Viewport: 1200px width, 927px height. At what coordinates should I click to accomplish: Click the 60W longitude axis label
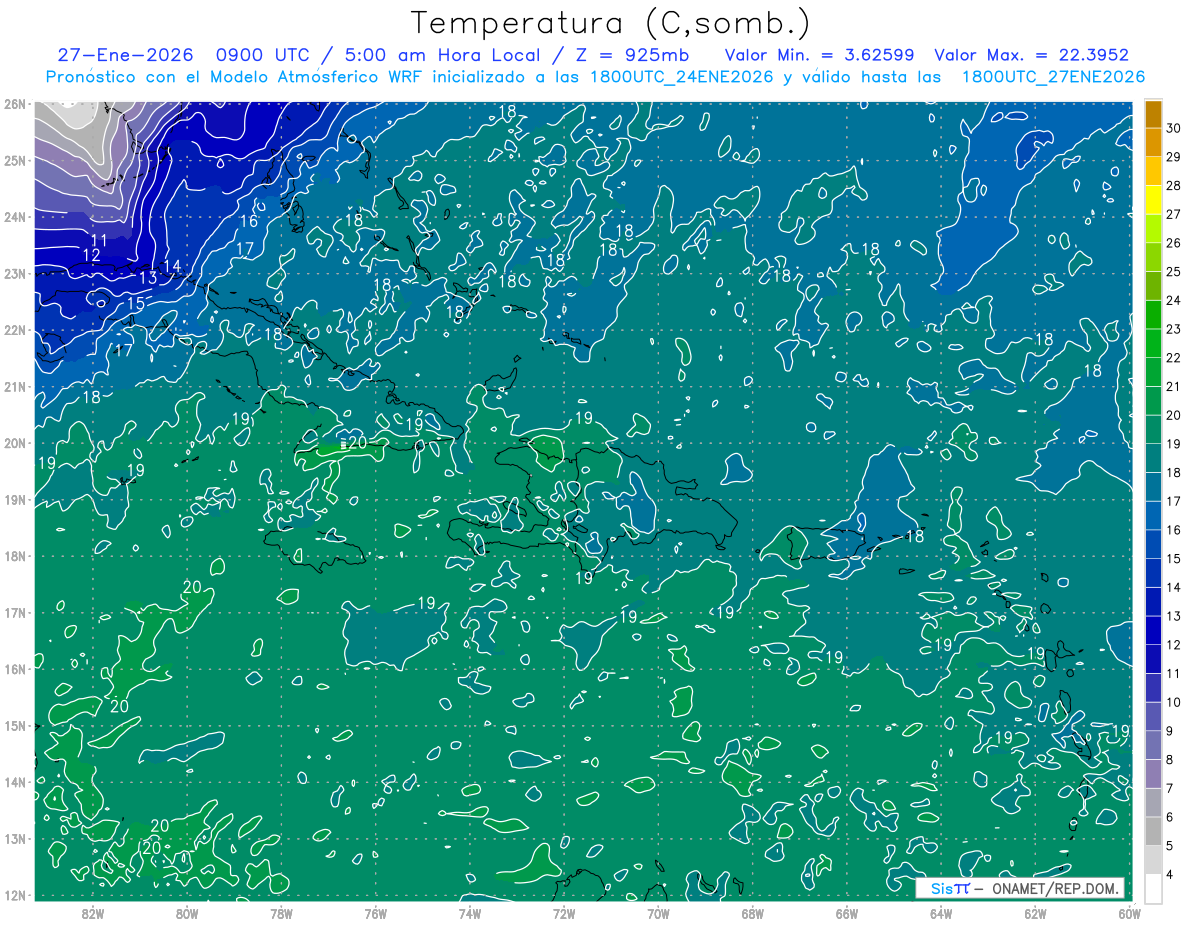(x=1128, y=915)
